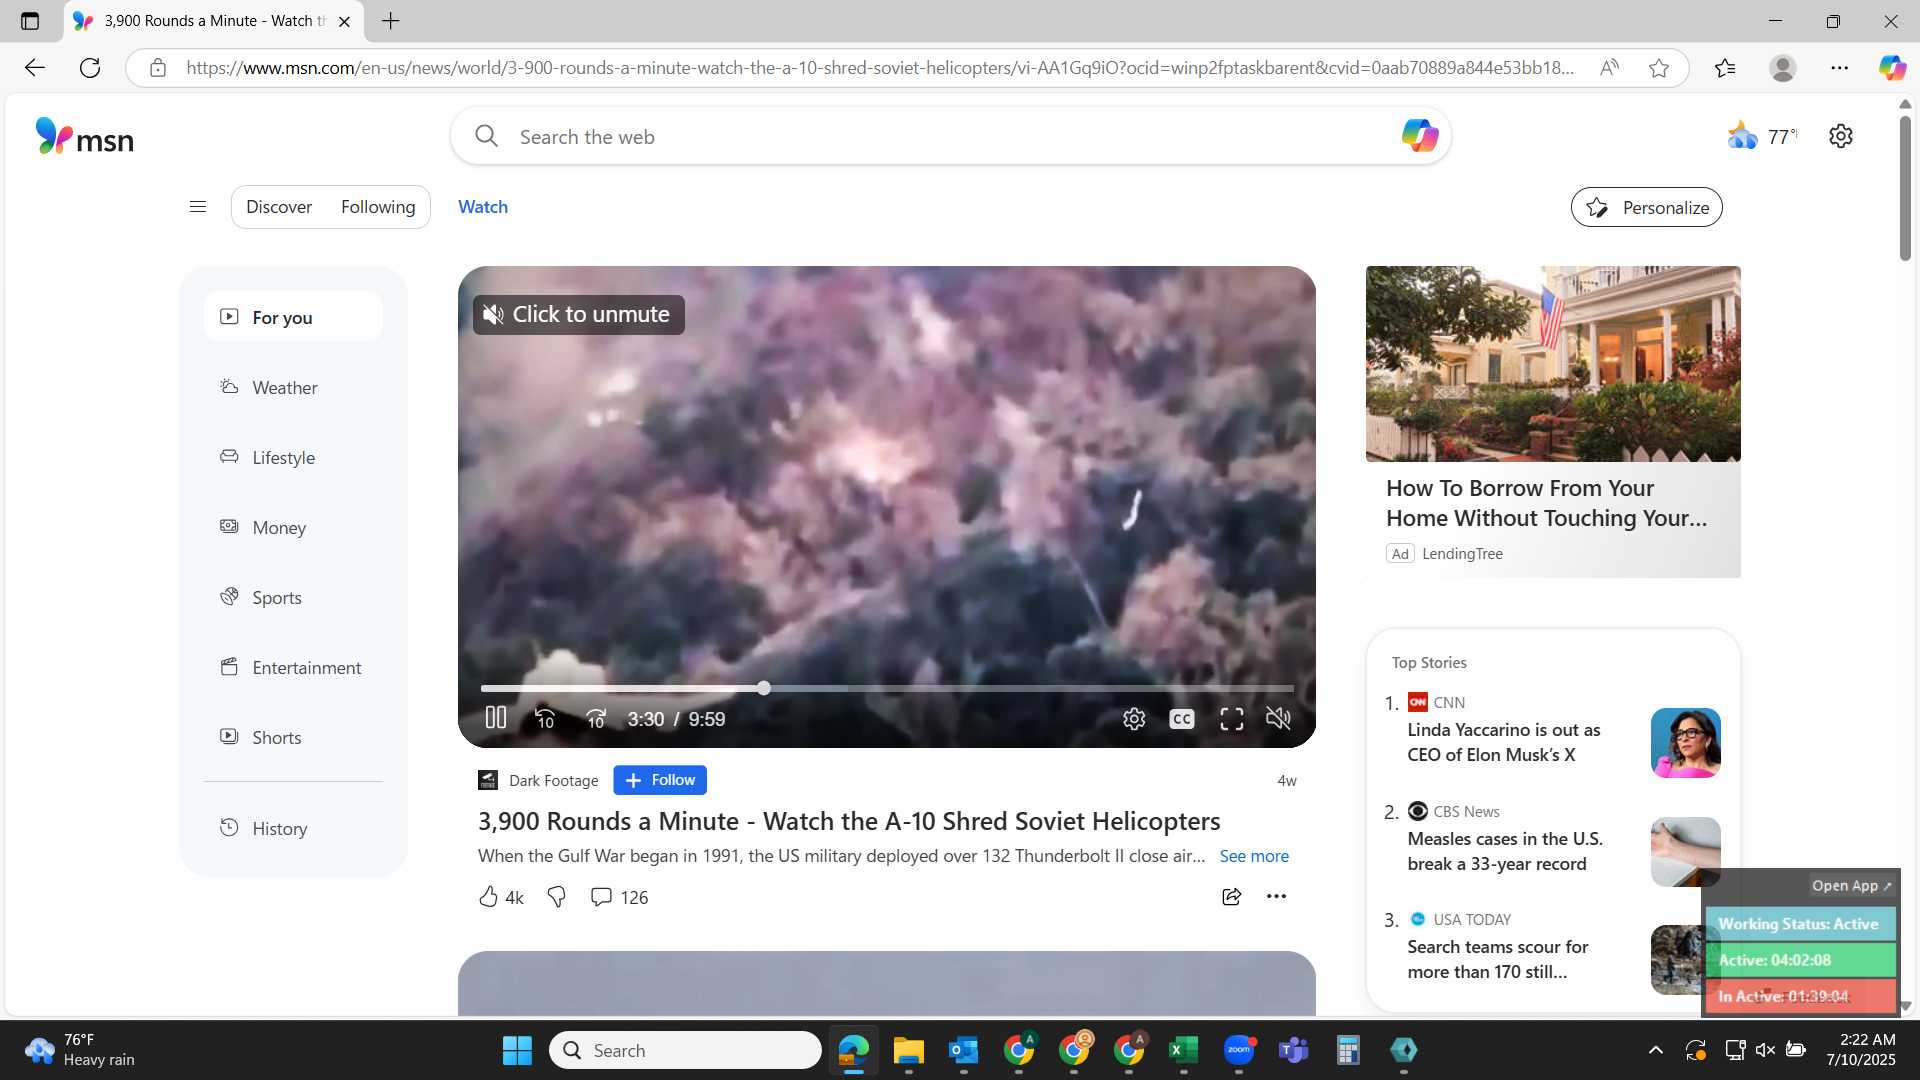
Task: Rewind video 10 seconds
Action: [x=545, y=718]
